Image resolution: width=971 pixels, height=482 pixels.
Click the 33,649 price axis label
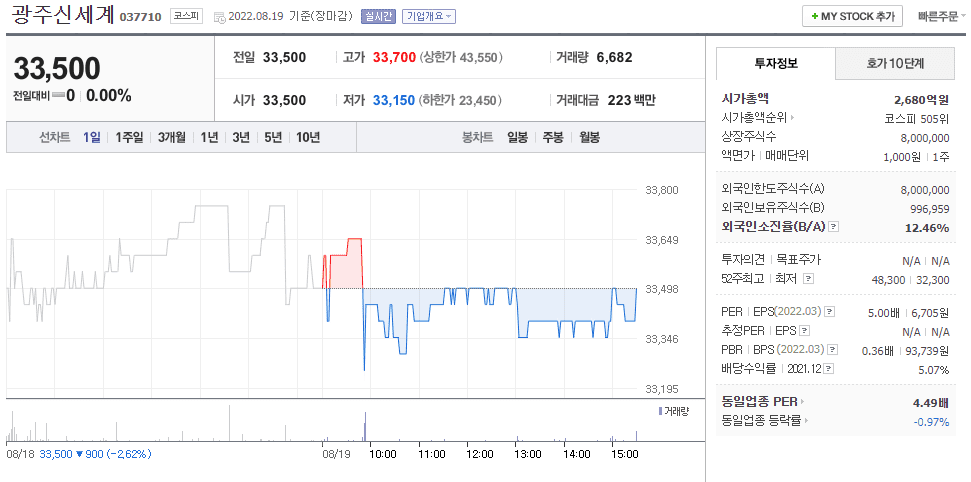tap(662, 240)
